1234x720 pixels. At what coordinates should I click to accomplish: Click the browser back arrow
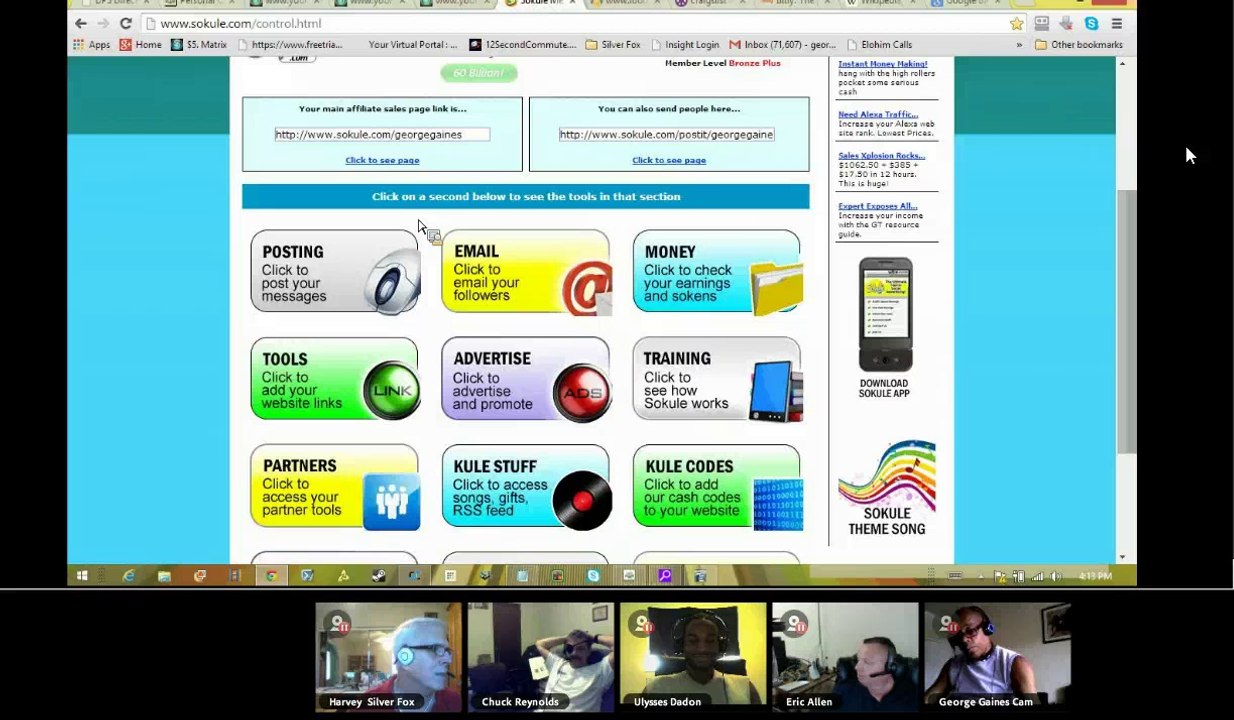coord(81,23)
